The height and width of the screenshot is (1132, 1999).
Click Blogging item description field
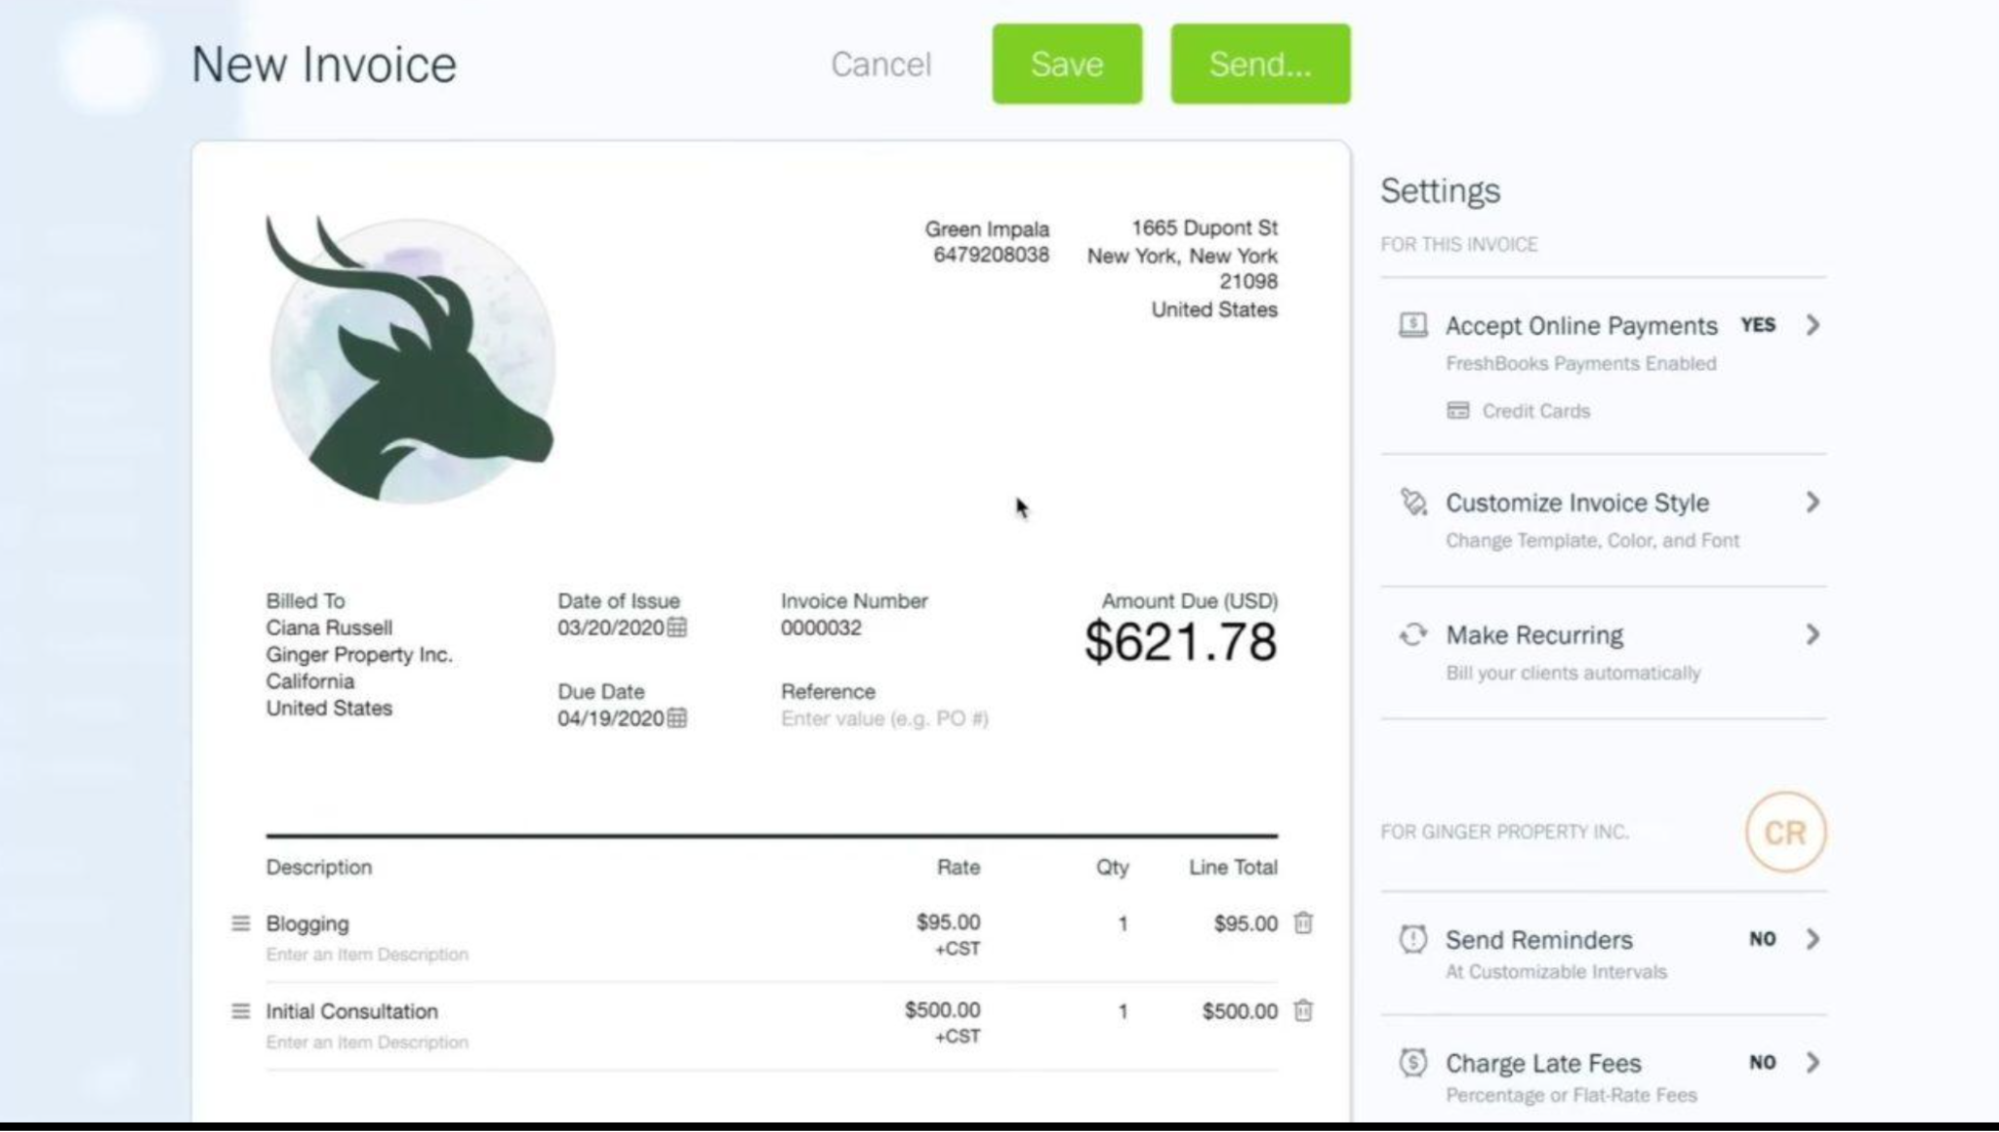click(367, 954)
